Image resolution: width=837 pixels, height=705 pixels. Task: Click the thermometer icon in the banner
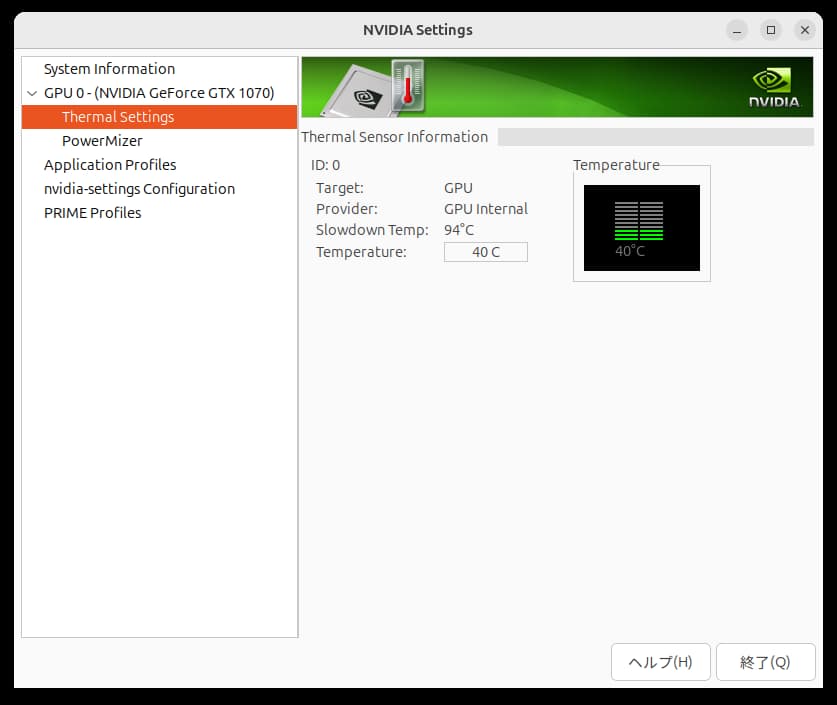point(408,86)
